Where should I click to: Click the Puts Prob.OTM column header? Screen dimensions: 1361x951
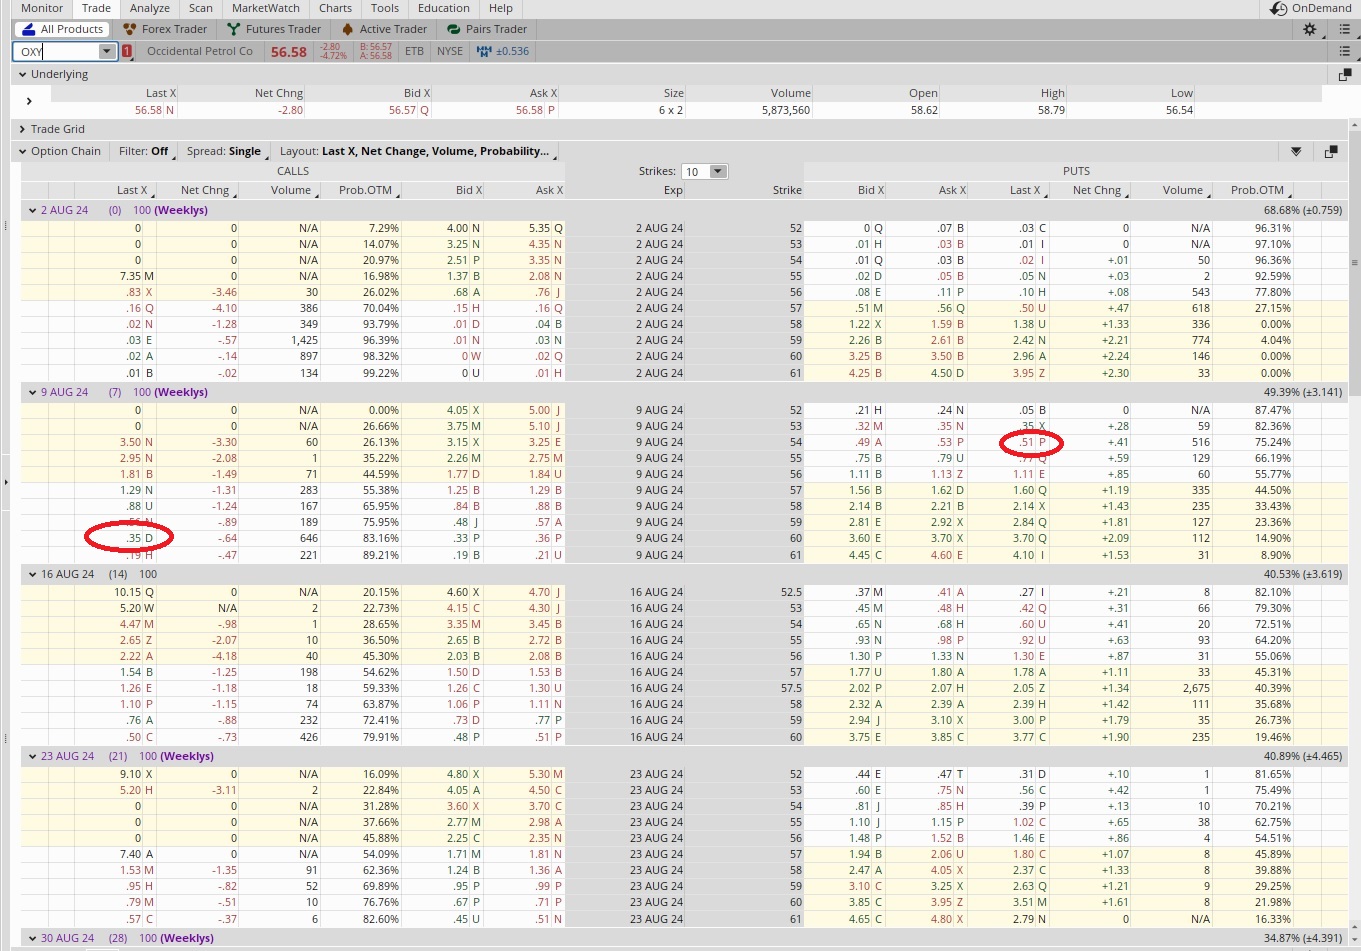(x=1257, y=190)
